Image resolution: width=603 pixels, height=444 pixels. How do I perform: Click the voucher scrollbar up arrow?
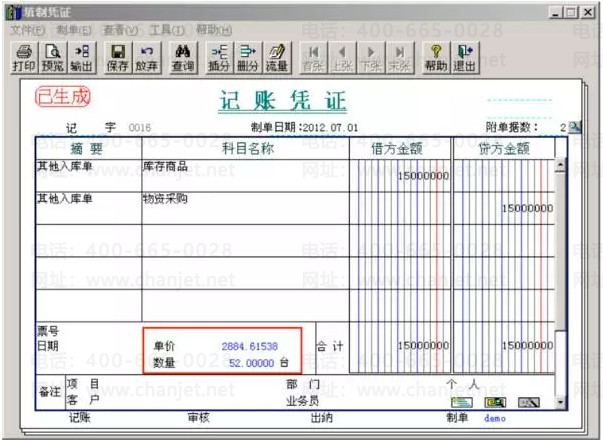click(x=560, y=165)
